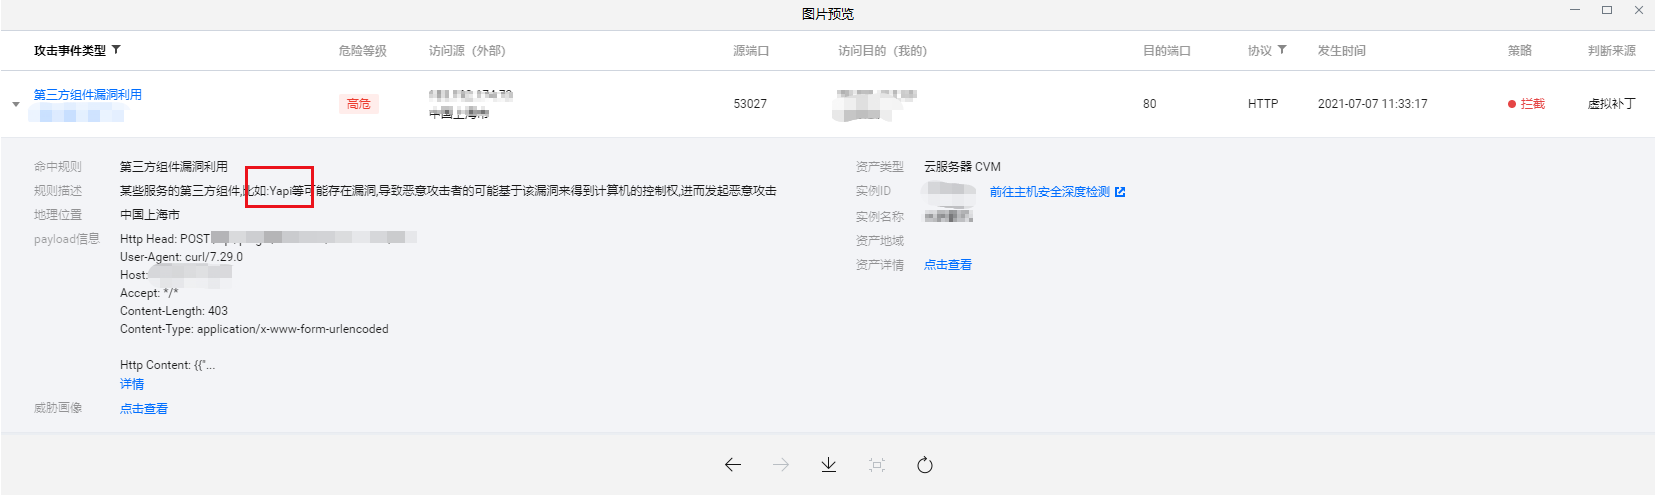Click 点击查看 for 威胁画像
This screenshot has width=1655, height=496.
144,409
